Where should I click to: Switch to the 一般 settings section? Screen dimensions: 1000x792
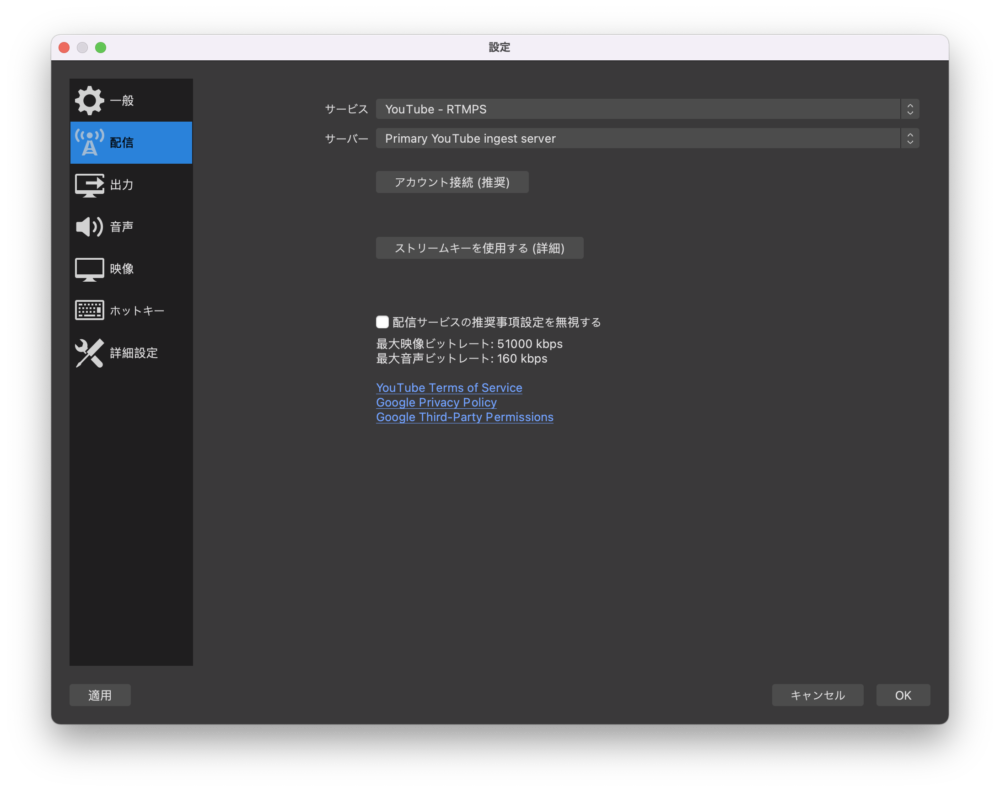pyautogui.click(x=131, y=100)
